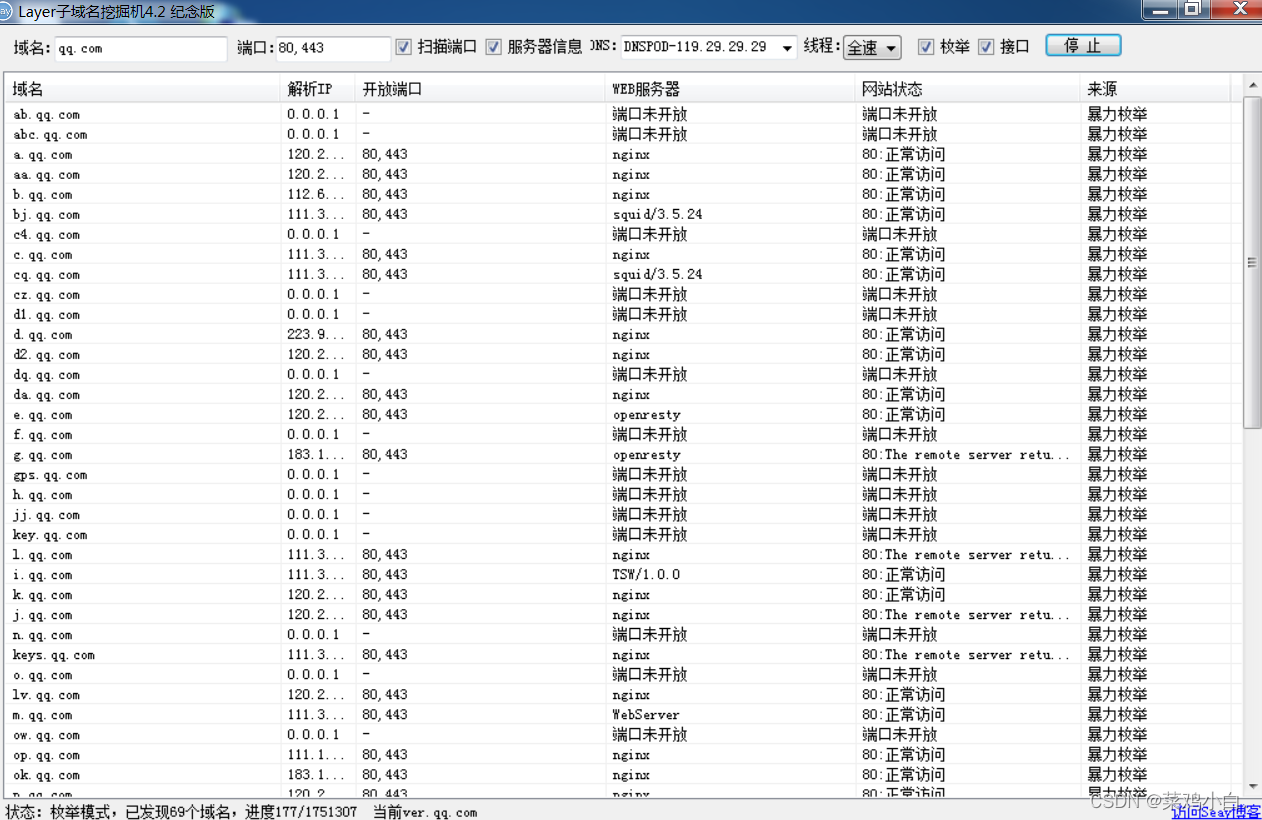The image size is (1262, 820).
Task: Select the a.qq.com domain entry
Action: 43,155
